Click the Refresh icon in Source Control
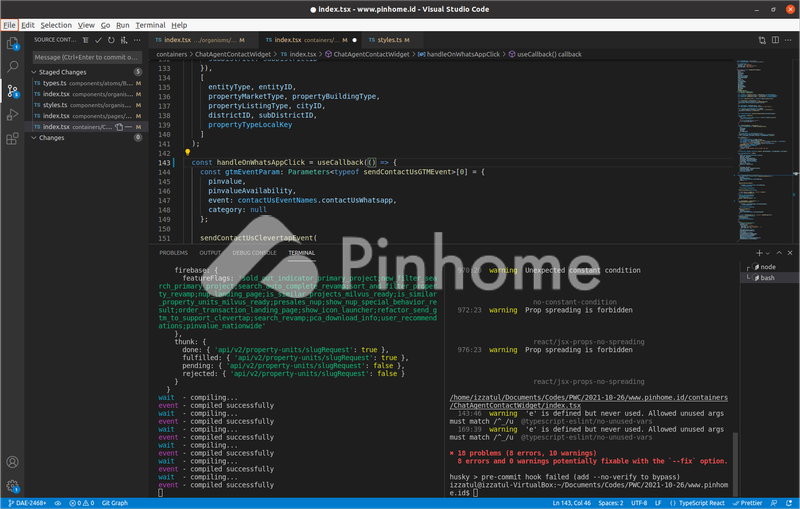 111,40
